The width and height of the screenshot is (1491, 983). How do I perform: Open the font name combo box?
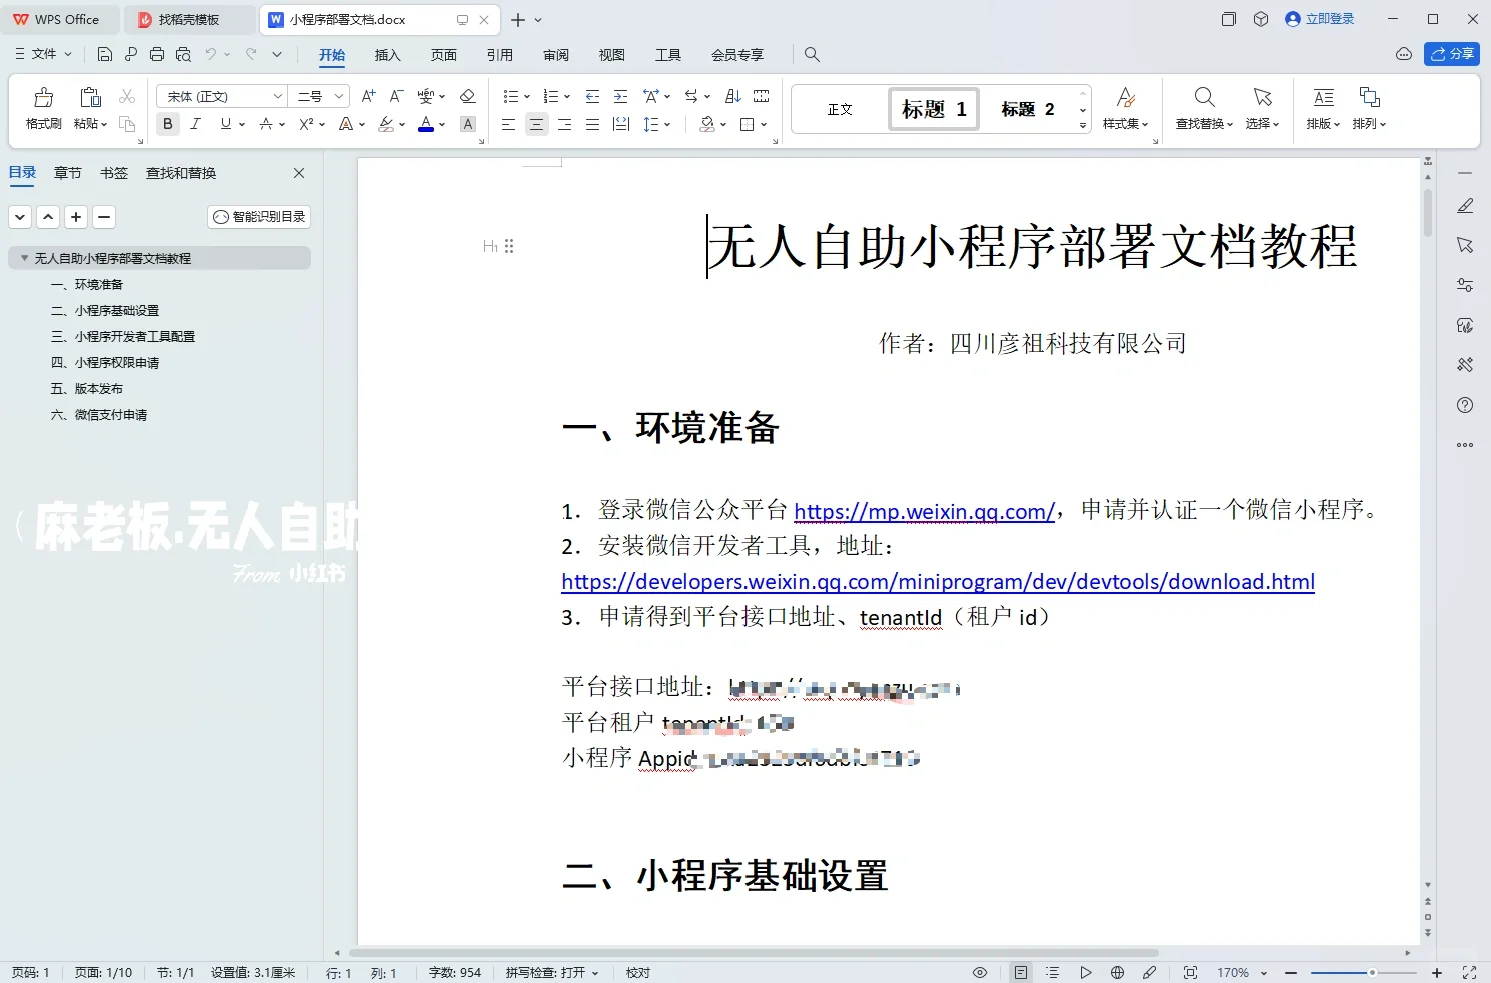tap(220, 95)
